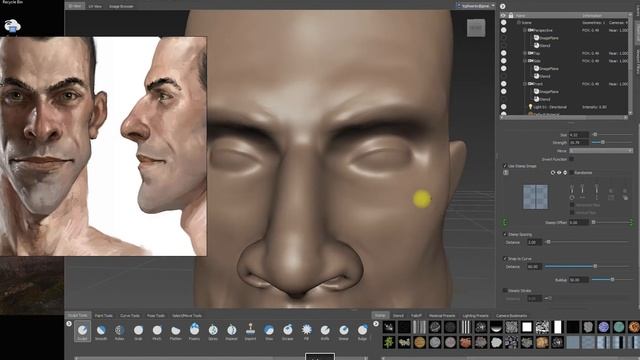Open the Lighting Presets tab

[476, 316]
